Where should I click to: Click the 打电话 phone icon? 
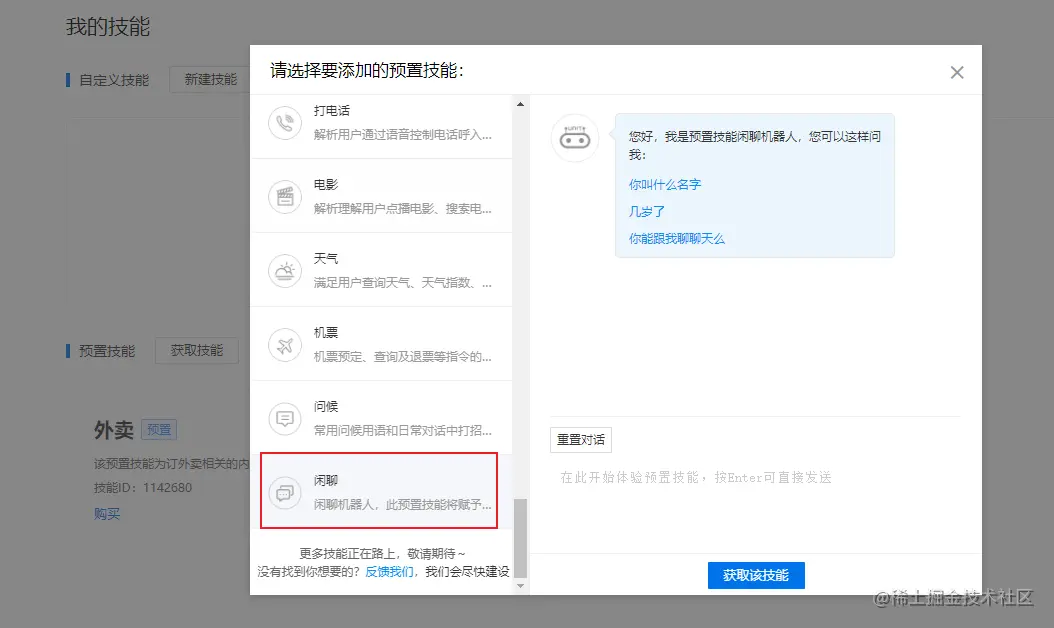285,123
